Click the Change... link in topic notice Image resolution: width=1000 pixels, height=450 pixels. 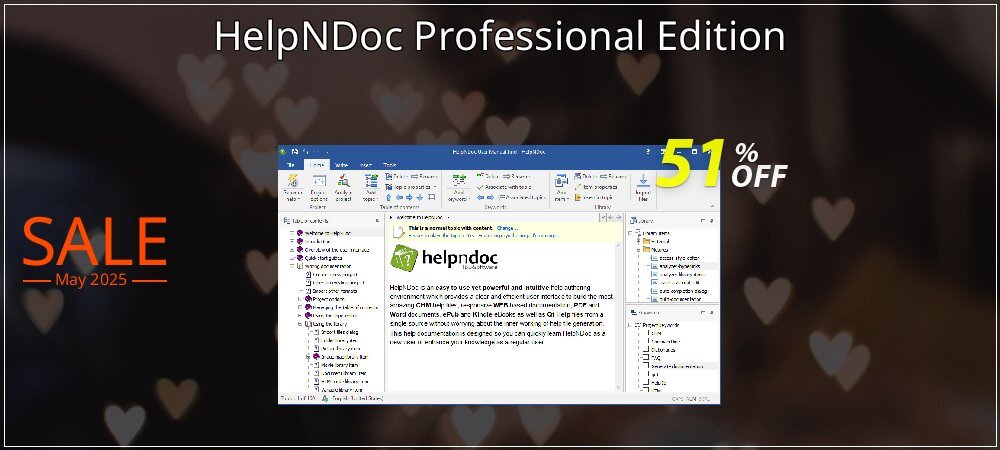507,228
